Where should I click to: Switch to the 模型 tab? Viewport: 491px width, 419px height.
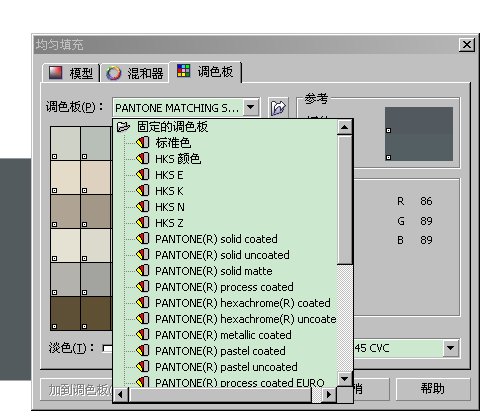click(71, 73)
